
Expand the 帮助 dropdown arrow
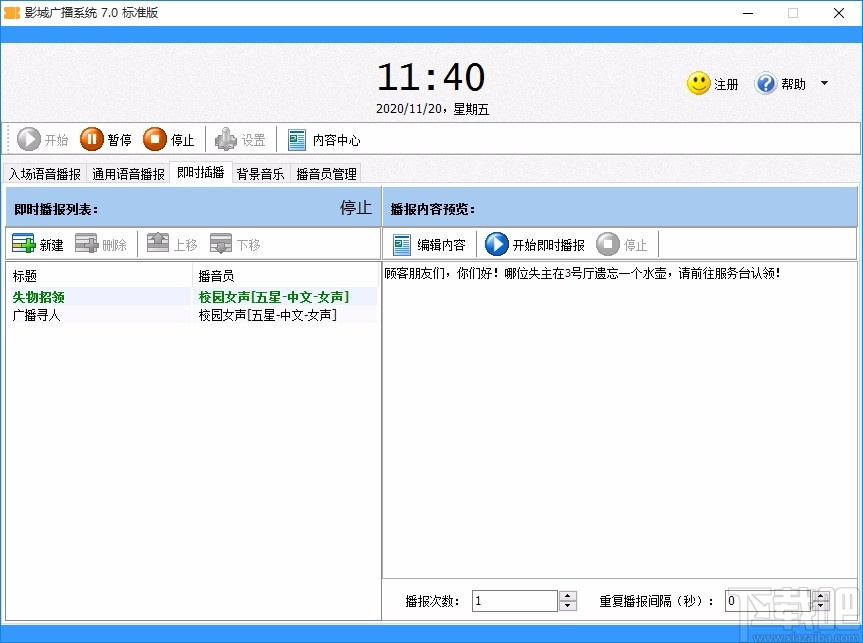(824, 84)
